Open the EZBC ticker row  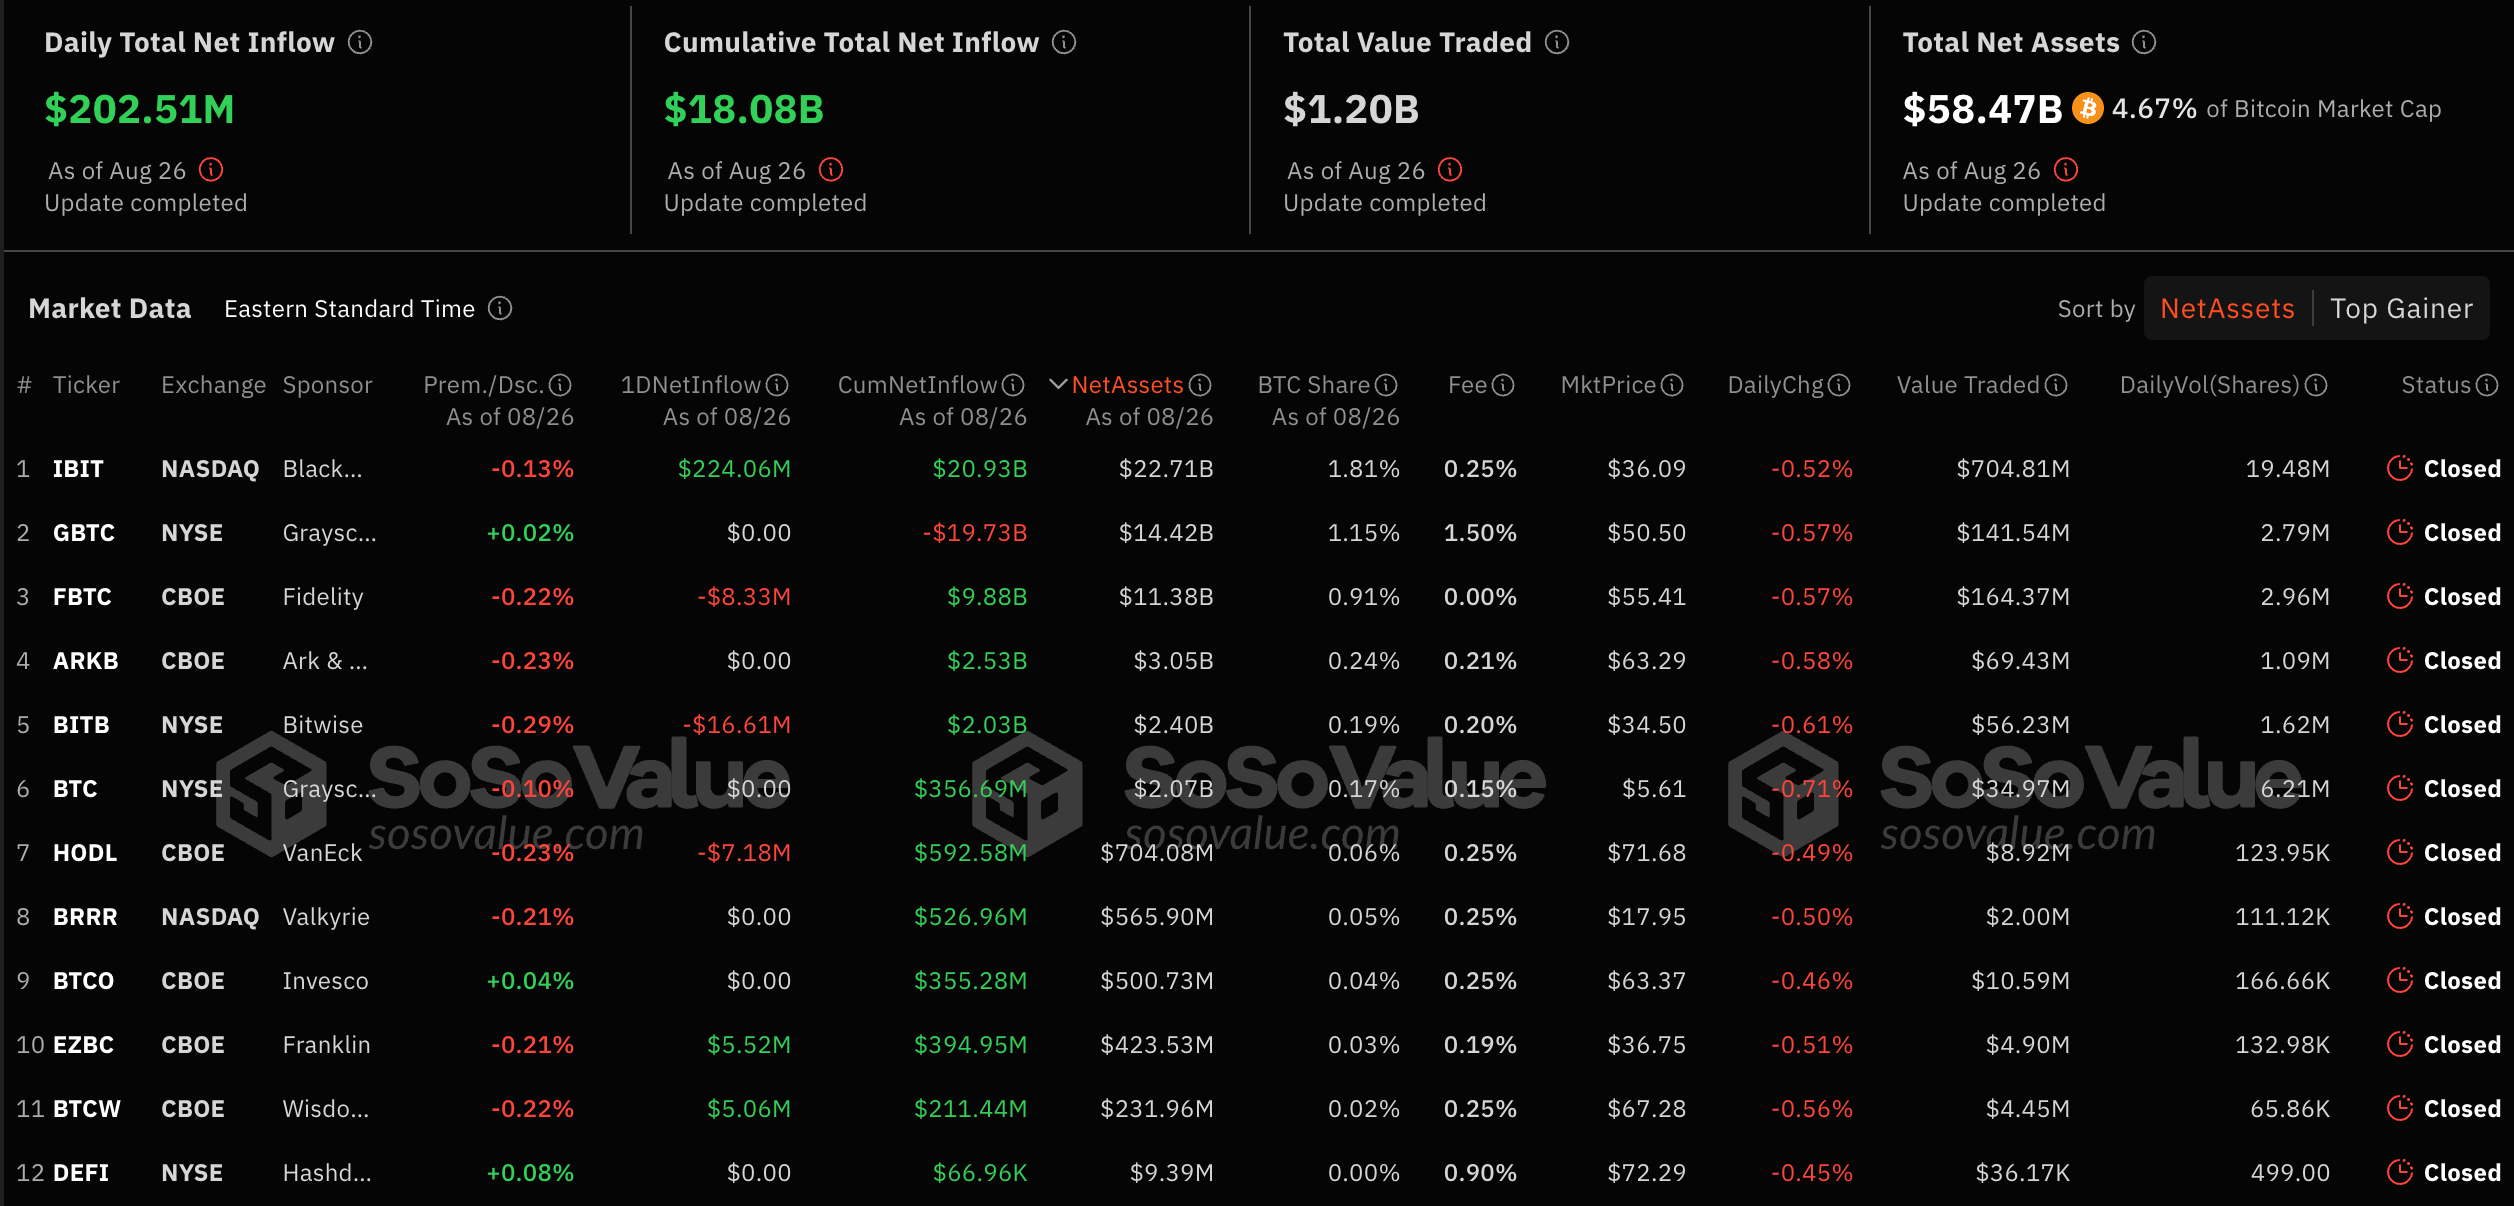1257,1044
